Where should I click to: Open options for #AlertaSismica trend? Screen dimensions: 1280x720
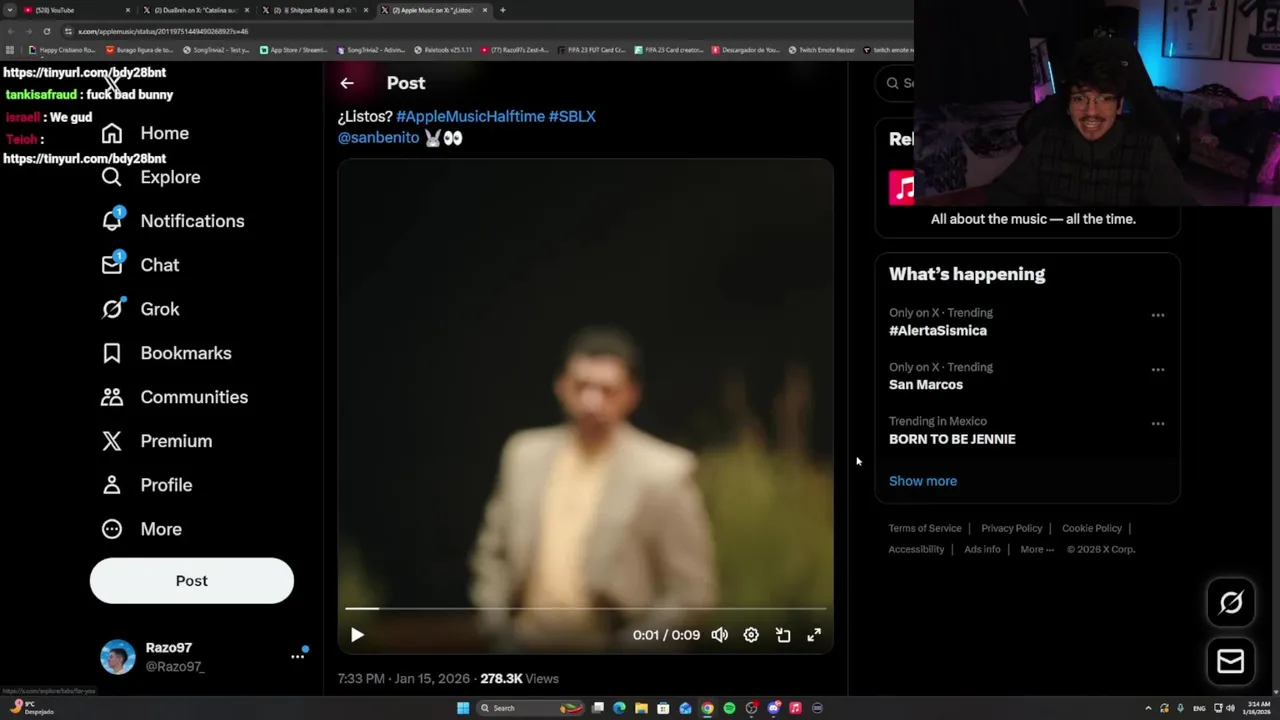click(1158, 315)
